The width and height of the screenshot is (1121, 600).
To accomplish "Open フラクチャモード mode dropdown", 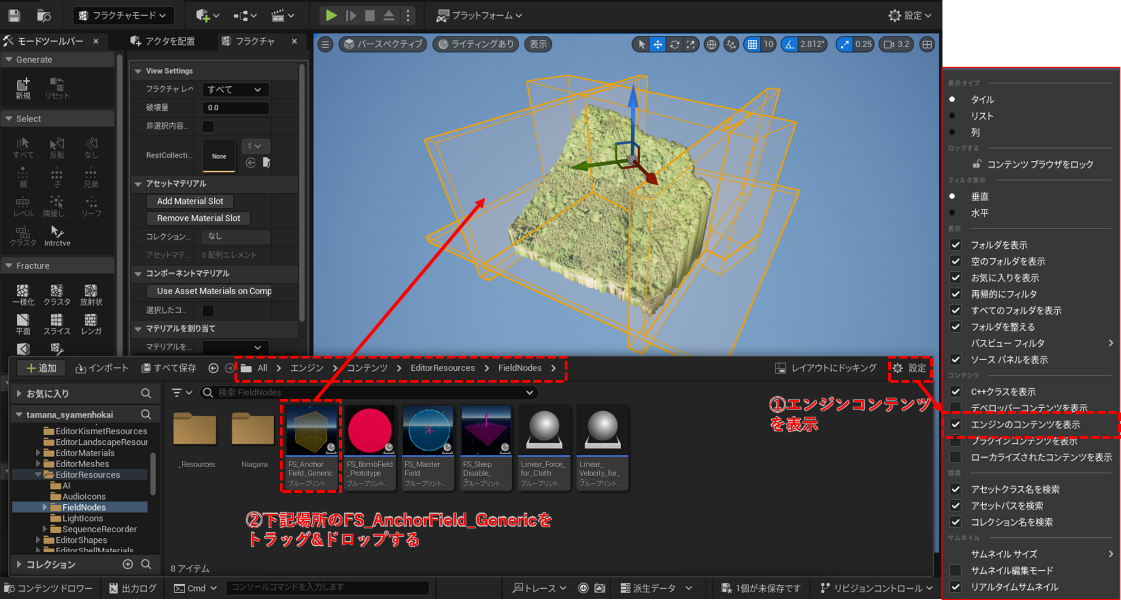I will pyautogui.click(x=123, y=16).
